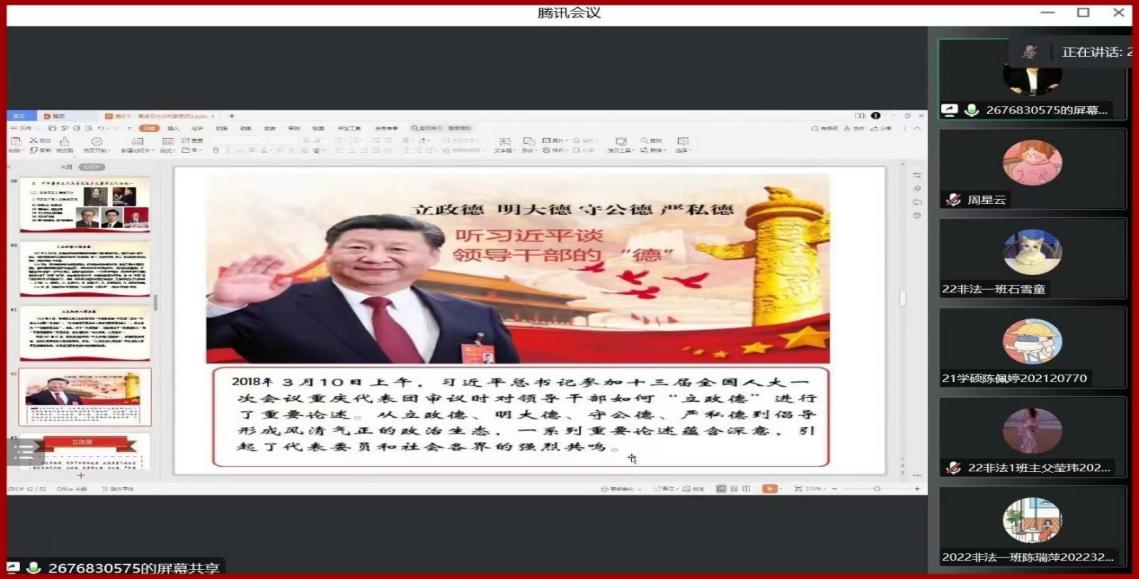
Task: Click the hamburger menu icon over slide panel
Action: point(22,453)
